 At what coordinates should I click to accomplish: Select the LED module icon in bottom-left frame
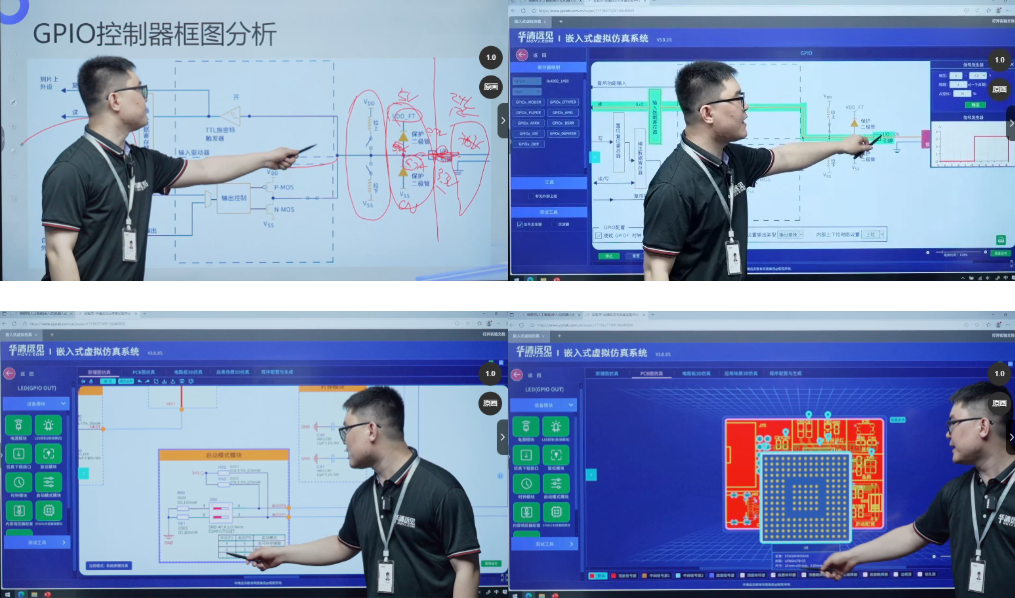(48, 426)
